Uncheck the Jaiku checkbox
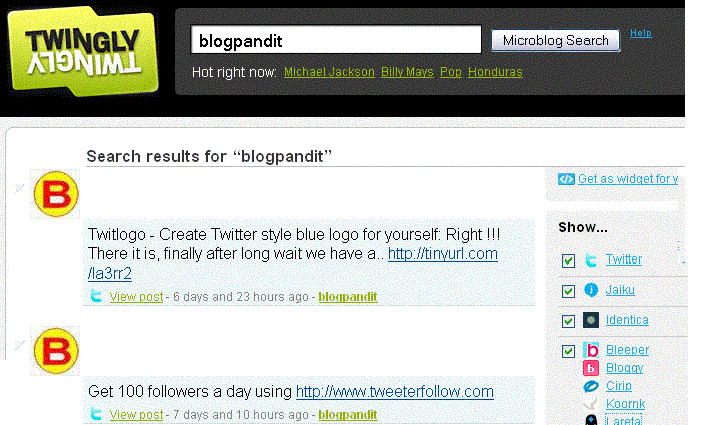The image size is (714, 425). tap(568, 291)
